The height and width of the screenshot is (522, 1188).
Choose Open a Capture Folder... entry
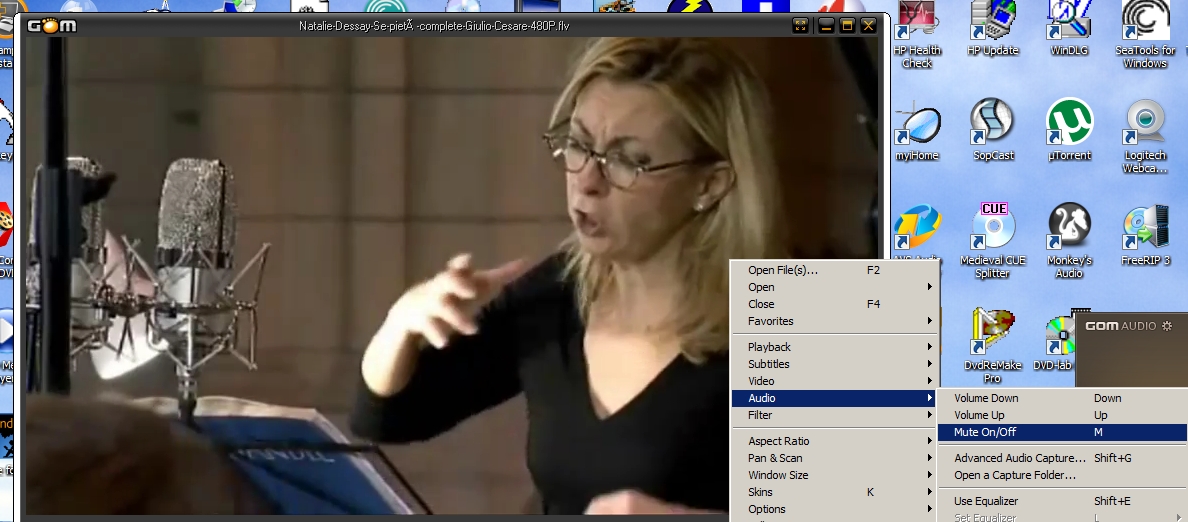tap(1061, 475)
